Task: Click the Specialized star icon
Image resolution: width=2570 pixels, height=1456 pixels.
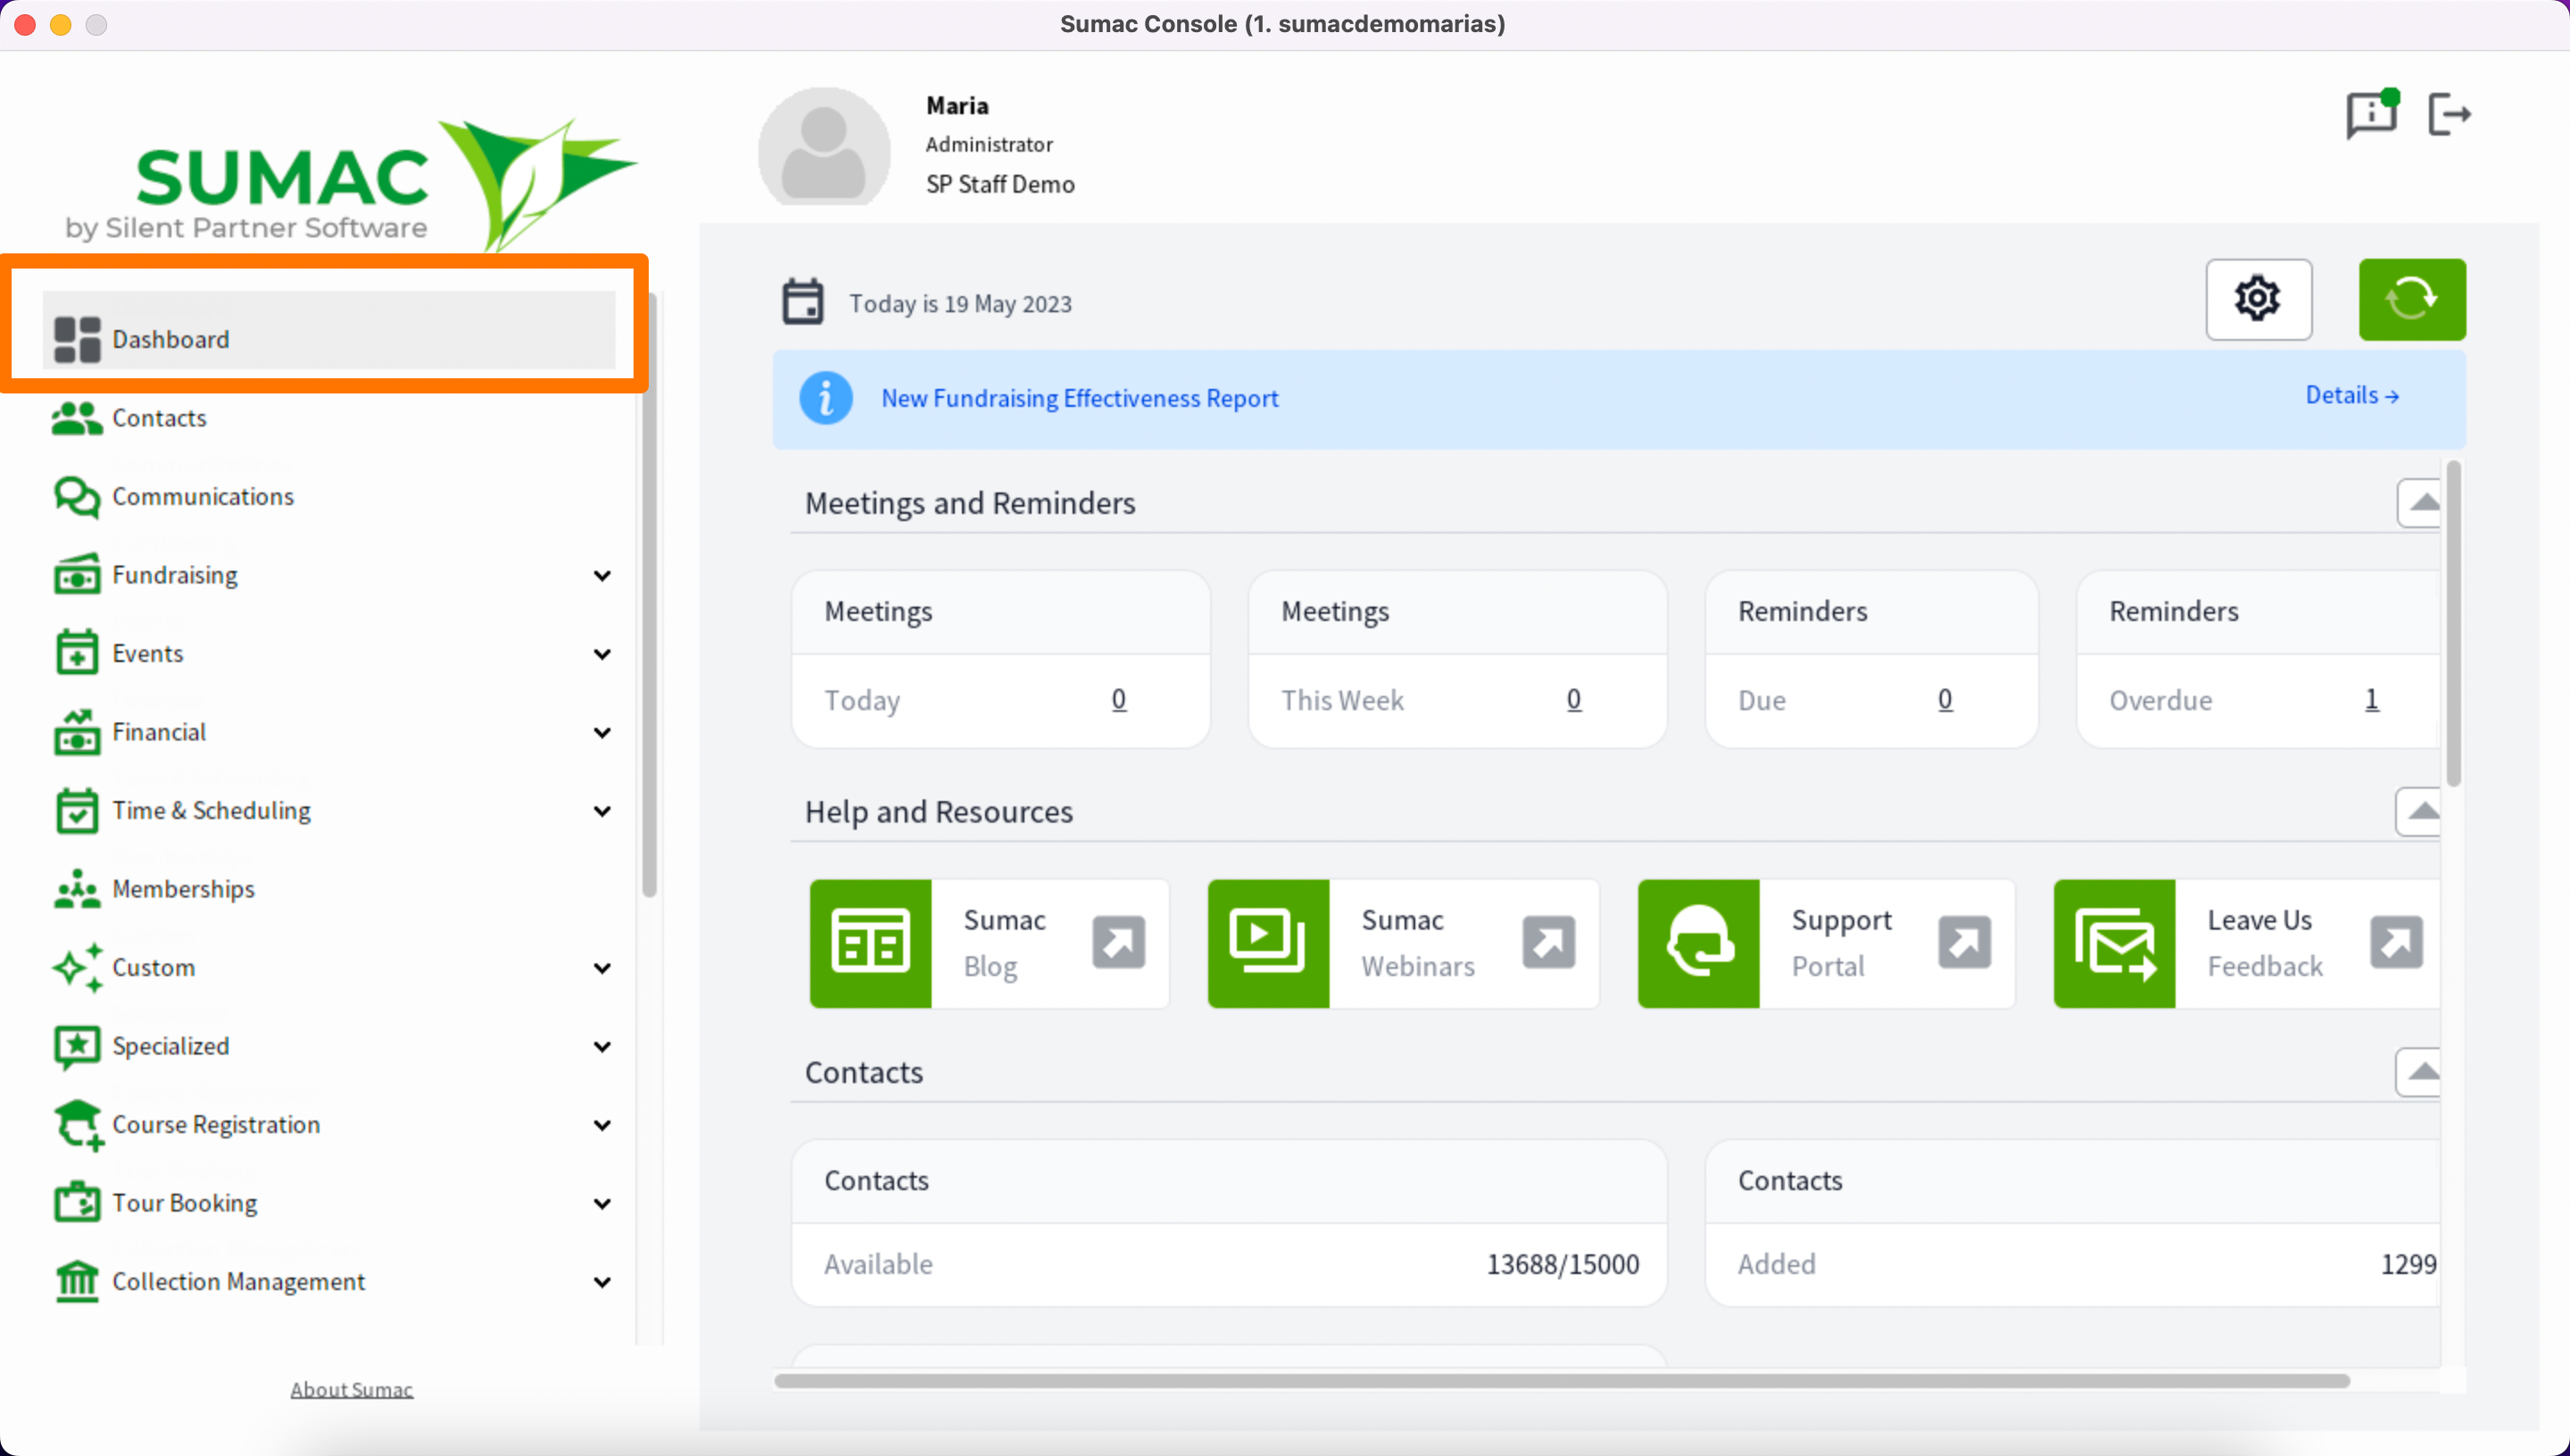Action: pyautogui.click(x=77, y=1046)
